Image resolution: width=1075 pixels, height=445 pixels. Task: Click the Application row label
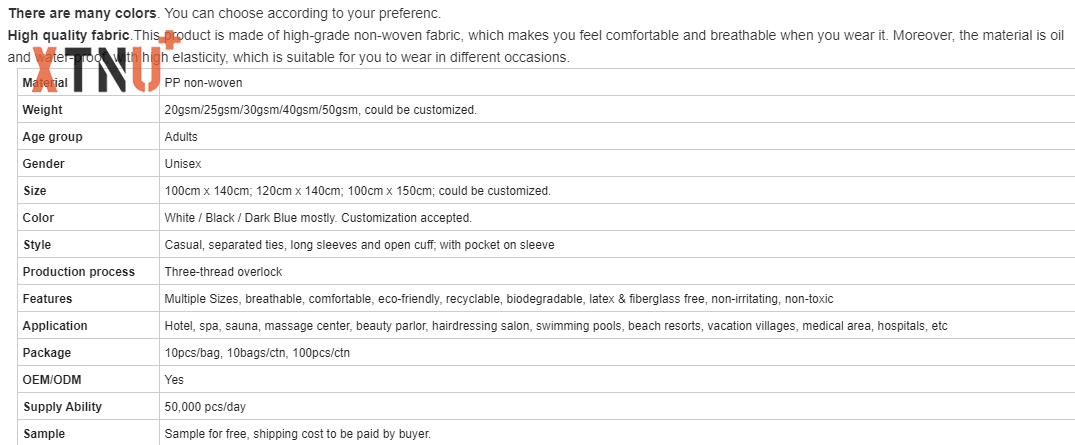[x=55, y=326]
